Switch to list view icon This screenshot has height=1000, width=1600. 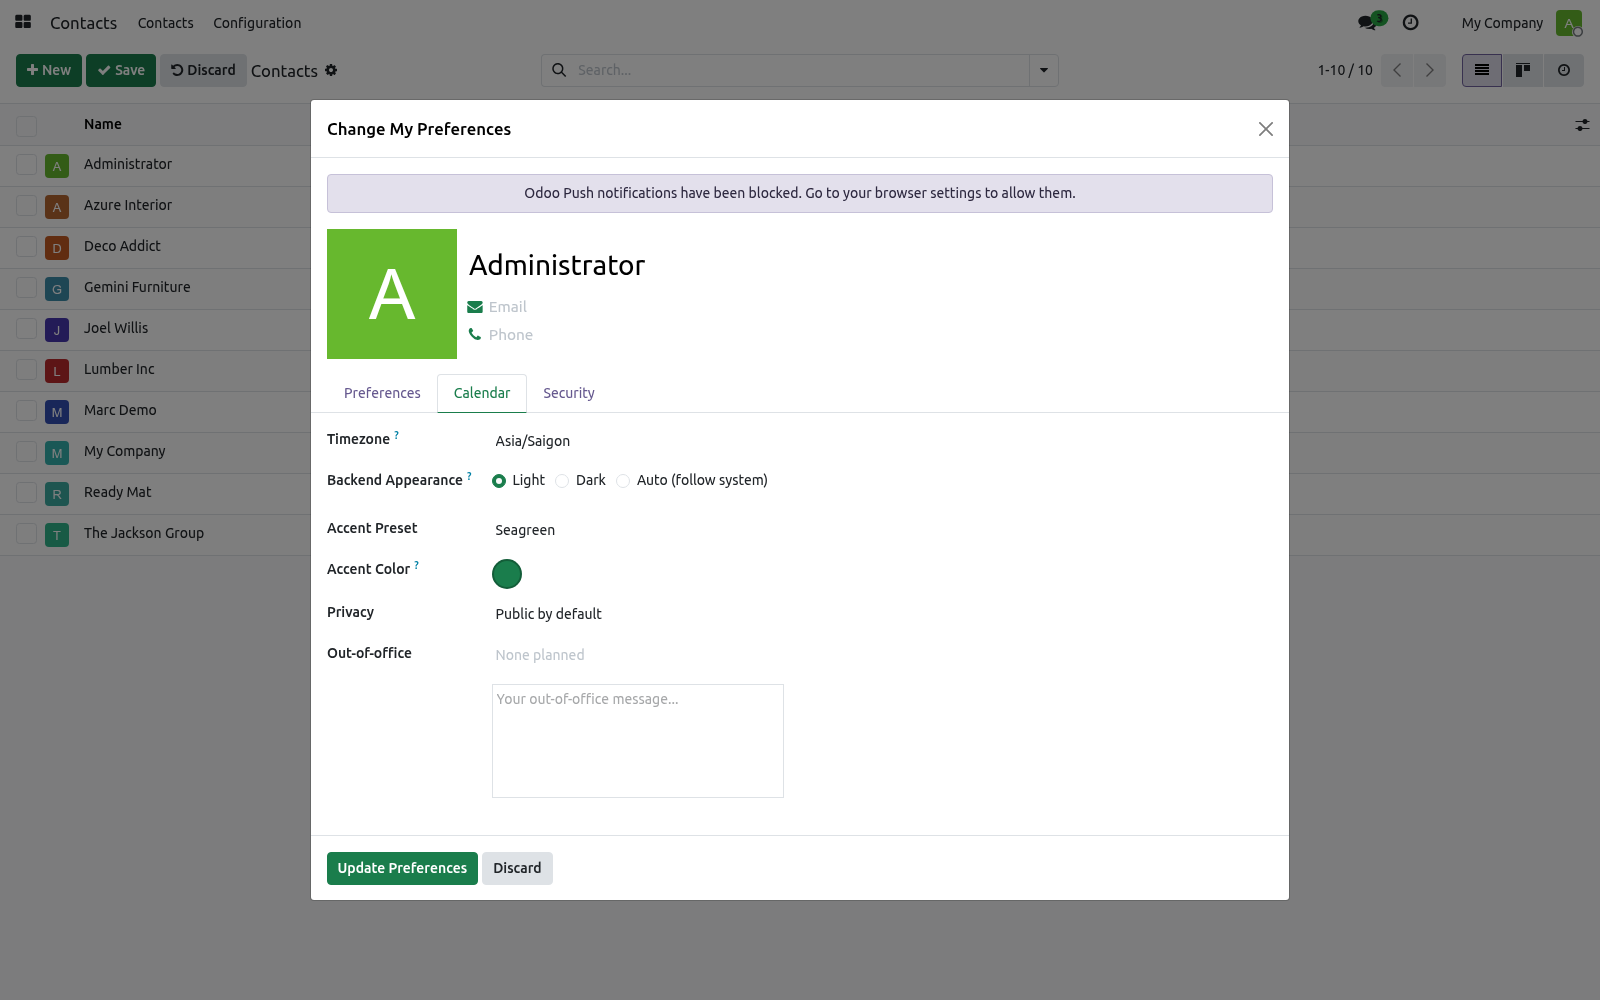coord(1482,70)
